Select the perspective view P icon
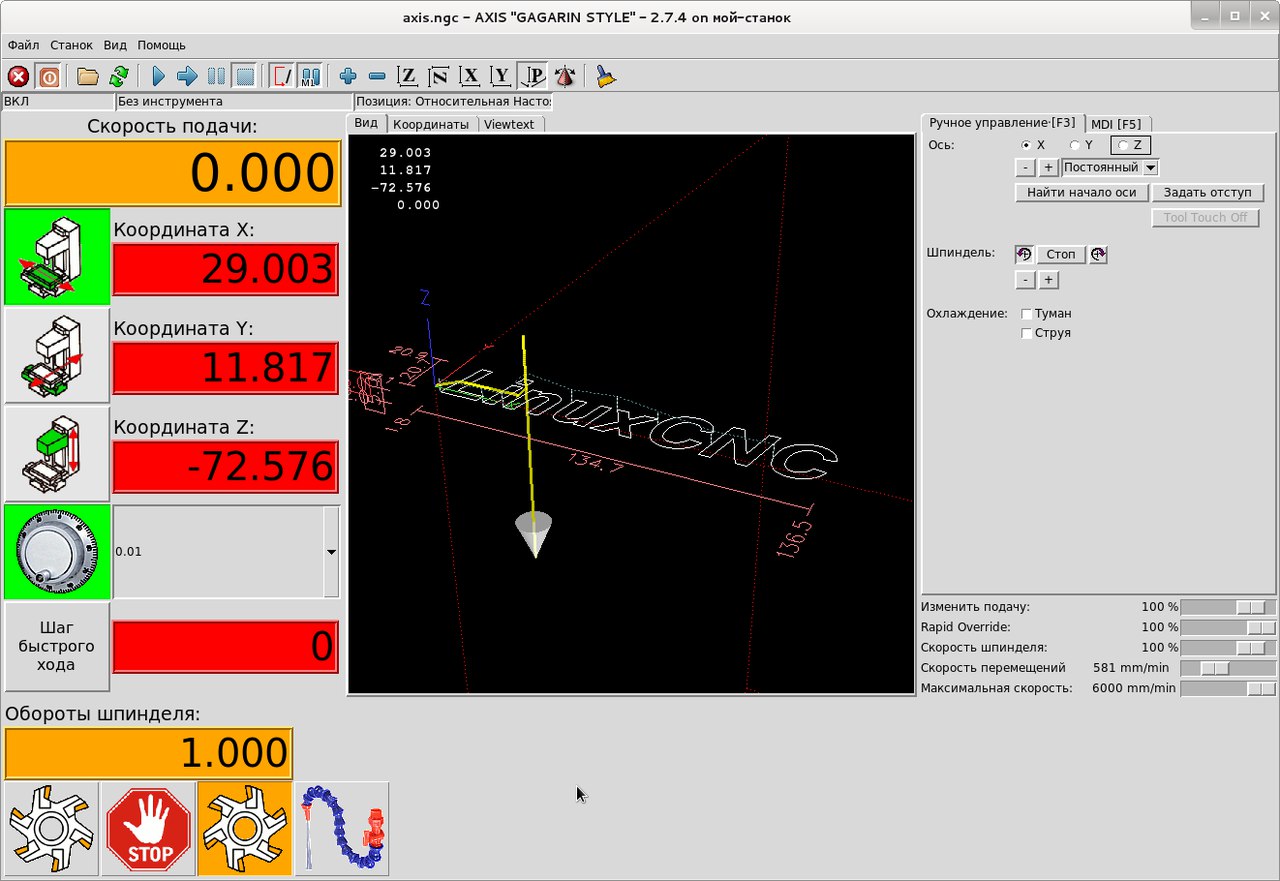Screen dimensions: 1280x881 [533, 76]
